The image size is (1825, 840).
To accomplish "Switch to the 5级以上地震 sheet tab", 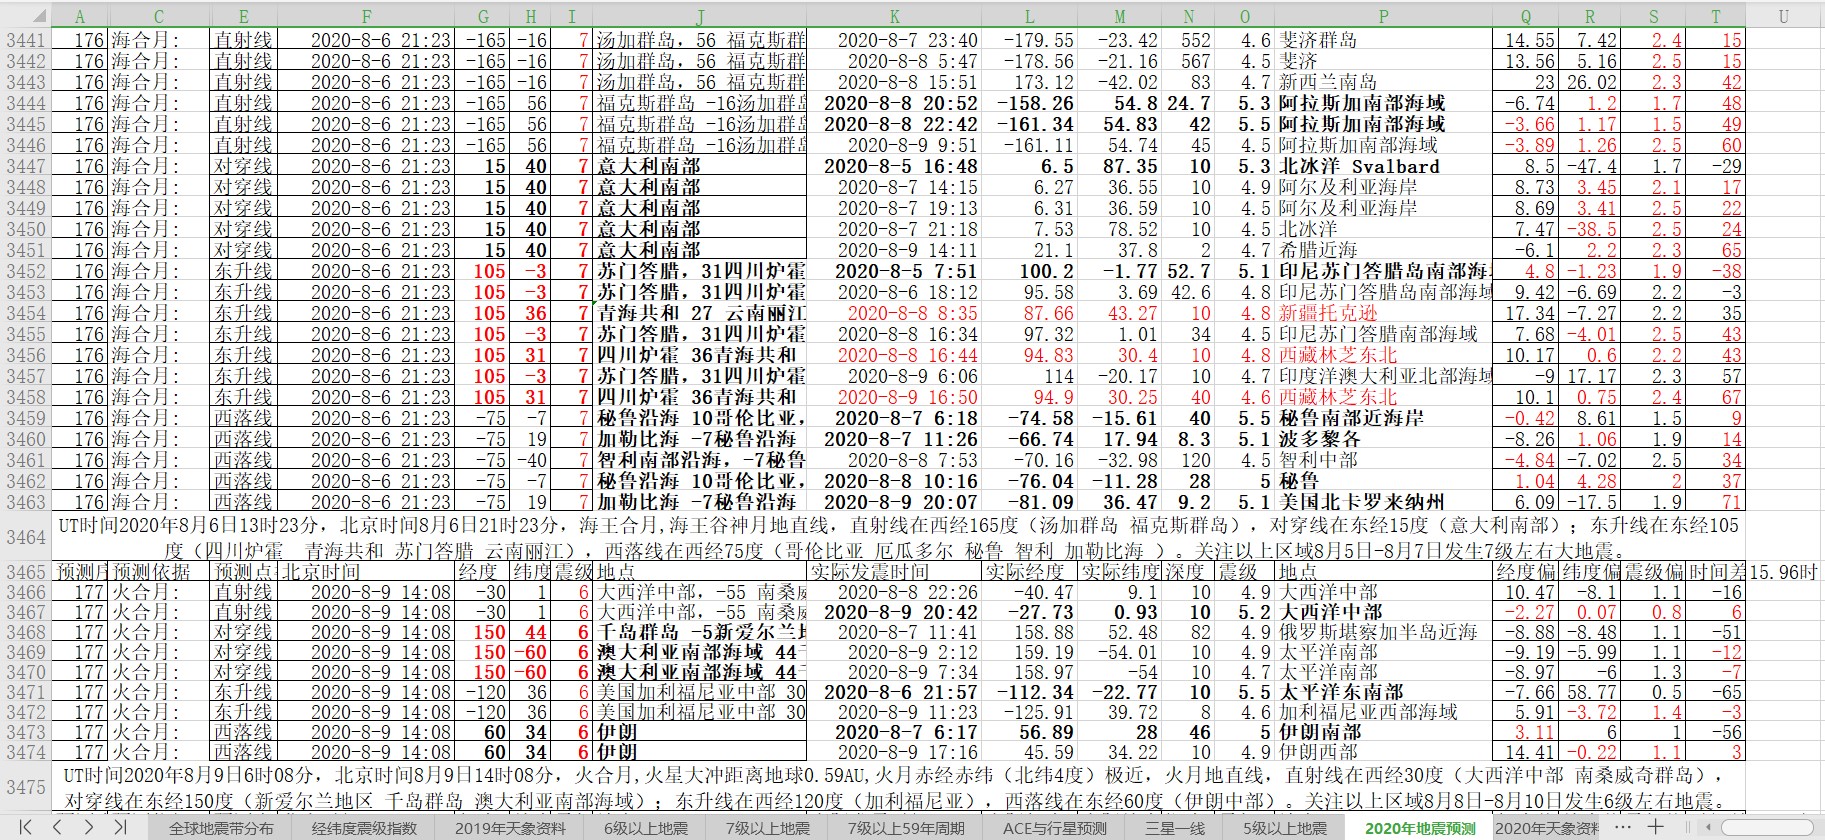I will 1285,828.
